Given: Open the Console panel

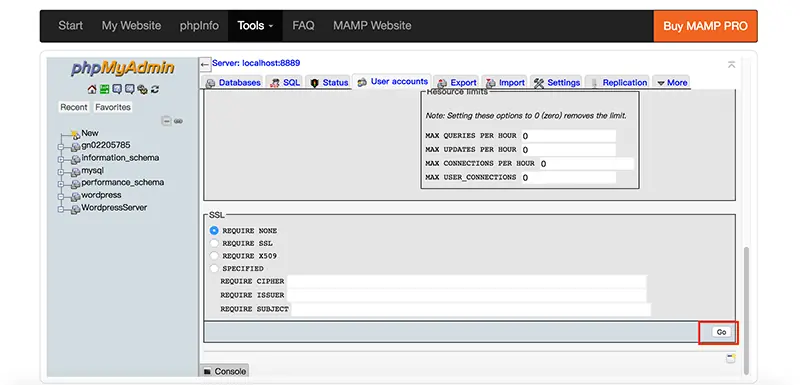Looking at the screenshot, I should click(x=224, y=371).
